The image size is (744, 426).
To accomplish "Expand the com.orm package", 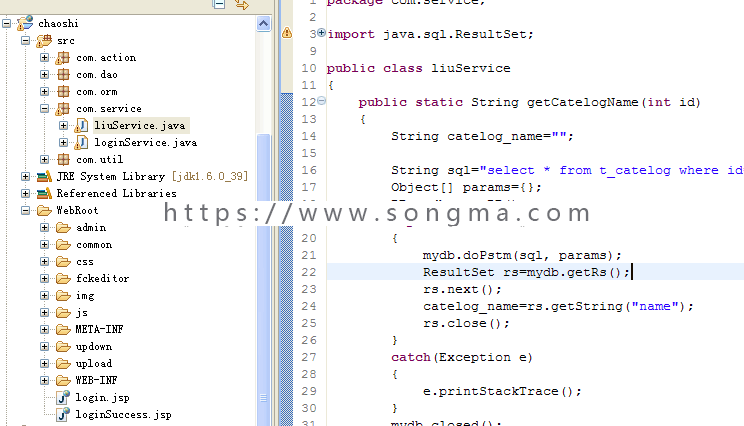I will pyautogui.click(x=45, y=92).
